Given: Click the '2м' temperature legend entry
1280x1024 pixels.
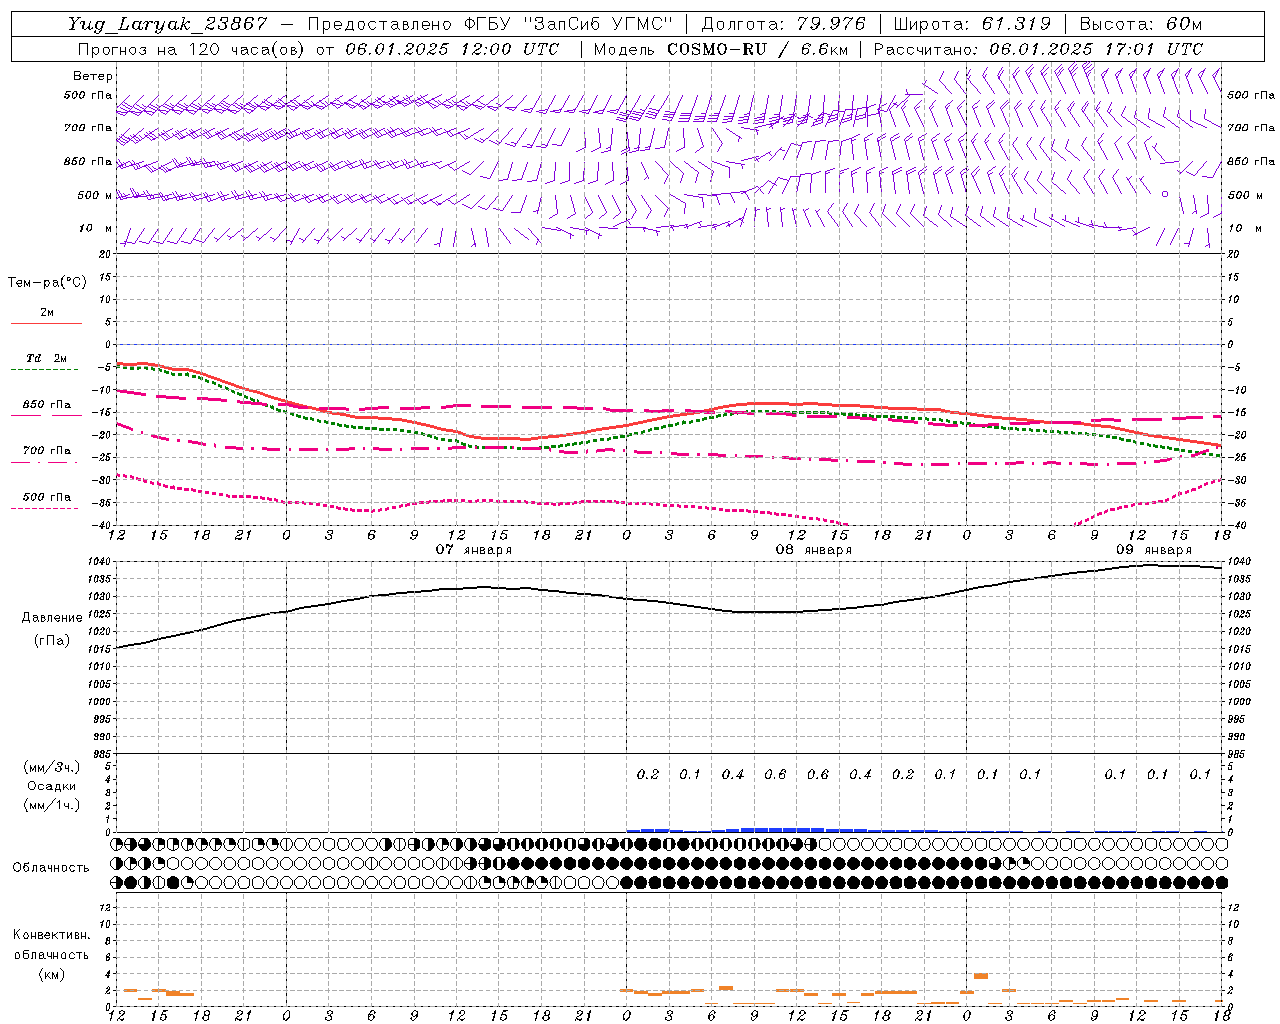Looking at the screenshot, I should [47, 313].
